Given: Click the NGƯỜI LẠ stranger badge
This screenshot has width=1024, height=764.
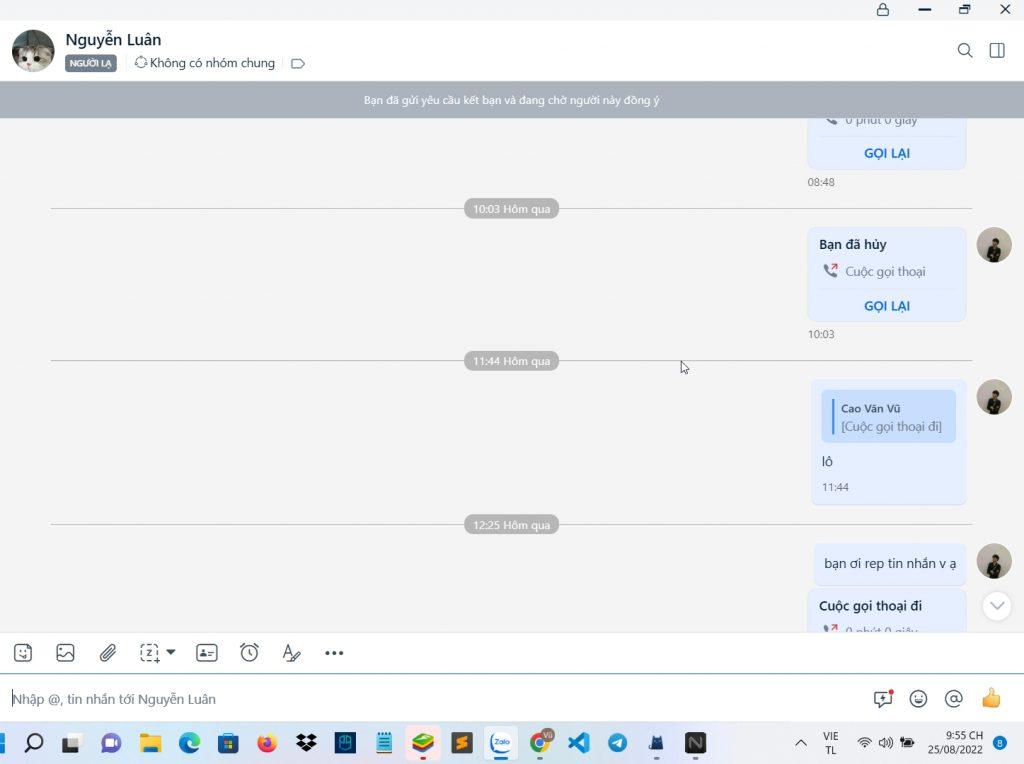Looking at the screenshot, I should pos(91,63).
